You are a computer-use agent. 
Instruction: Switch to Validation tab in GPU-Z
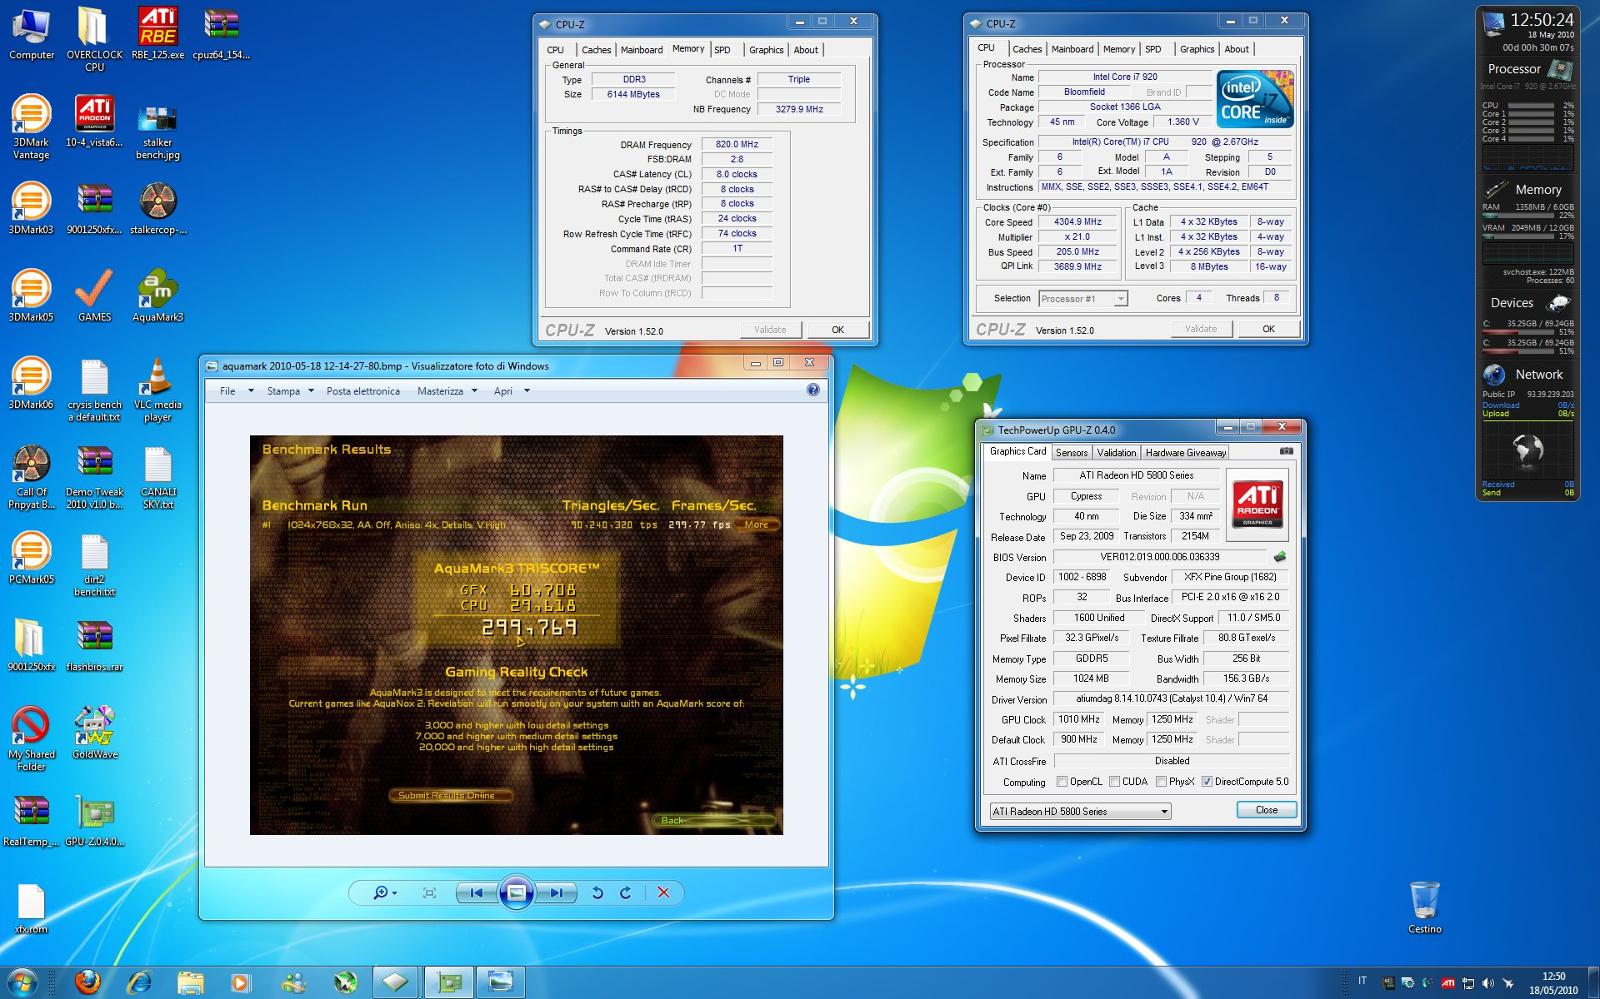1116,452
